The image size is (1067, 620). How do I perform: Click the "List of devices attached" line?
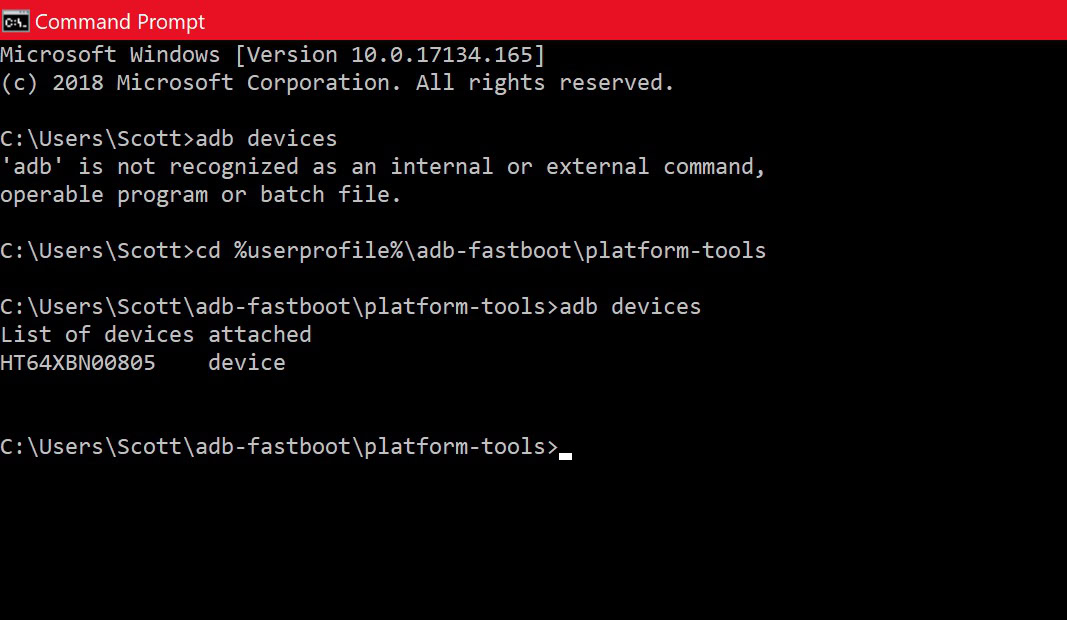point(156,335)
